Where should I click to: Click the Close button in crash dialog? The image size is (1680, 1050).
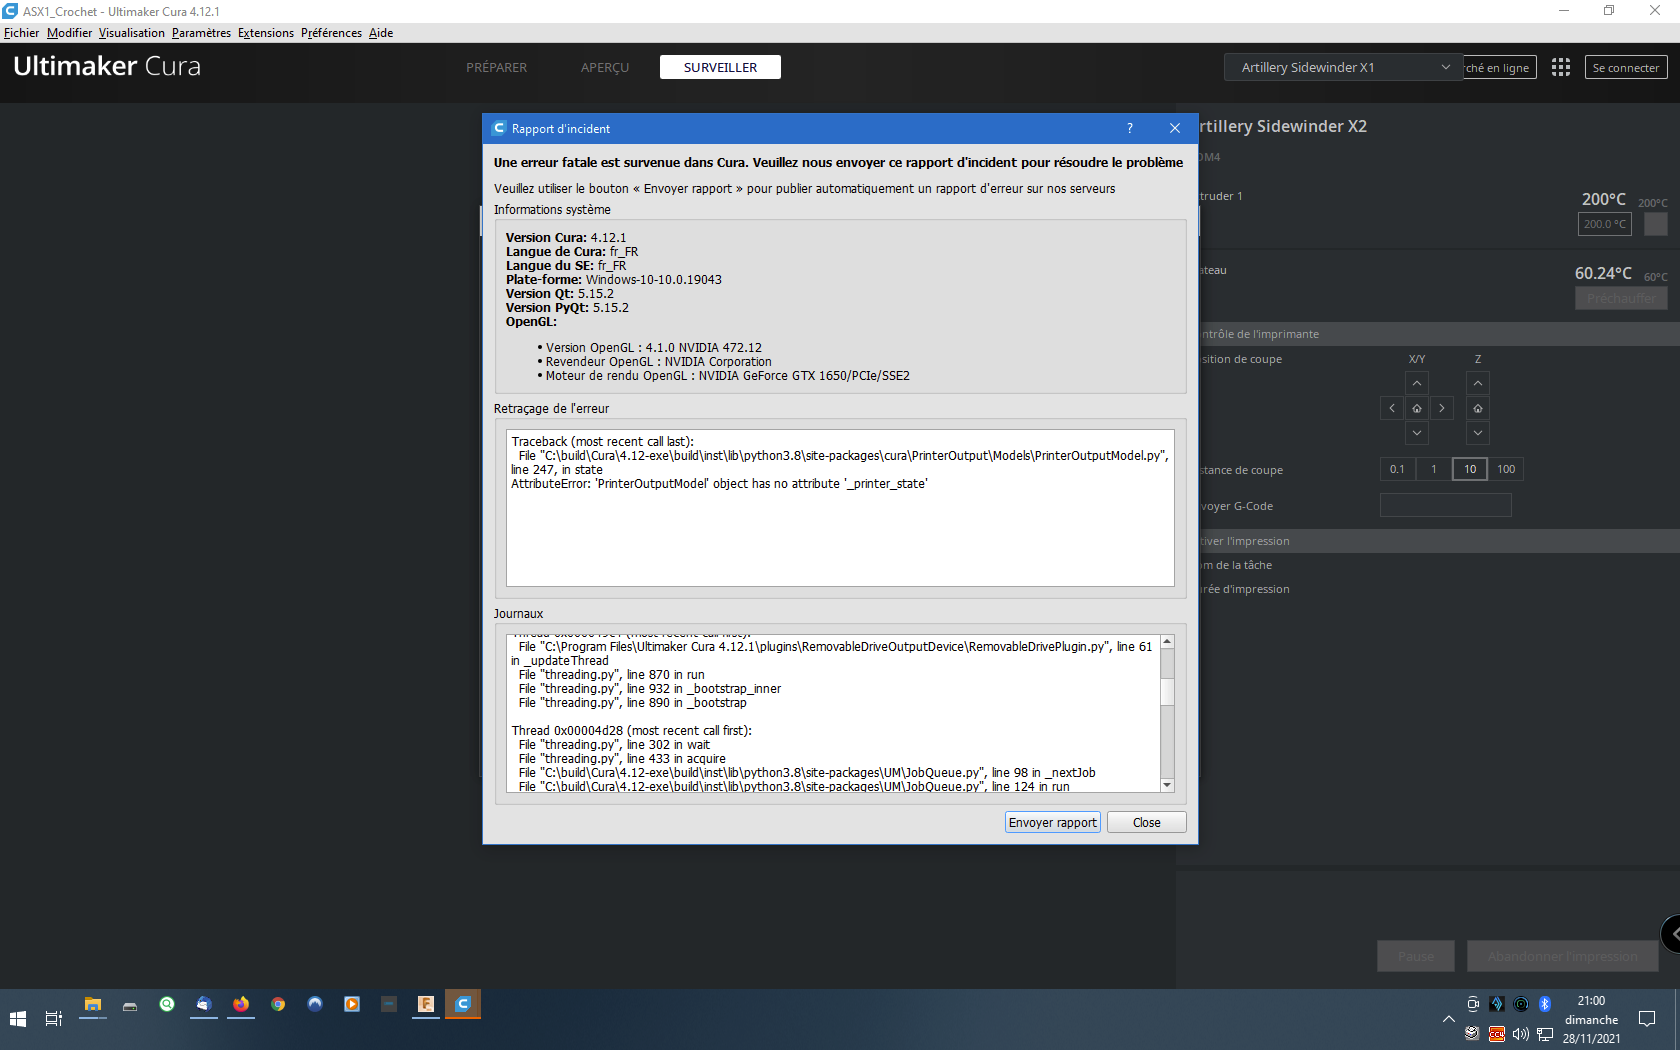tap(1146, 822)
